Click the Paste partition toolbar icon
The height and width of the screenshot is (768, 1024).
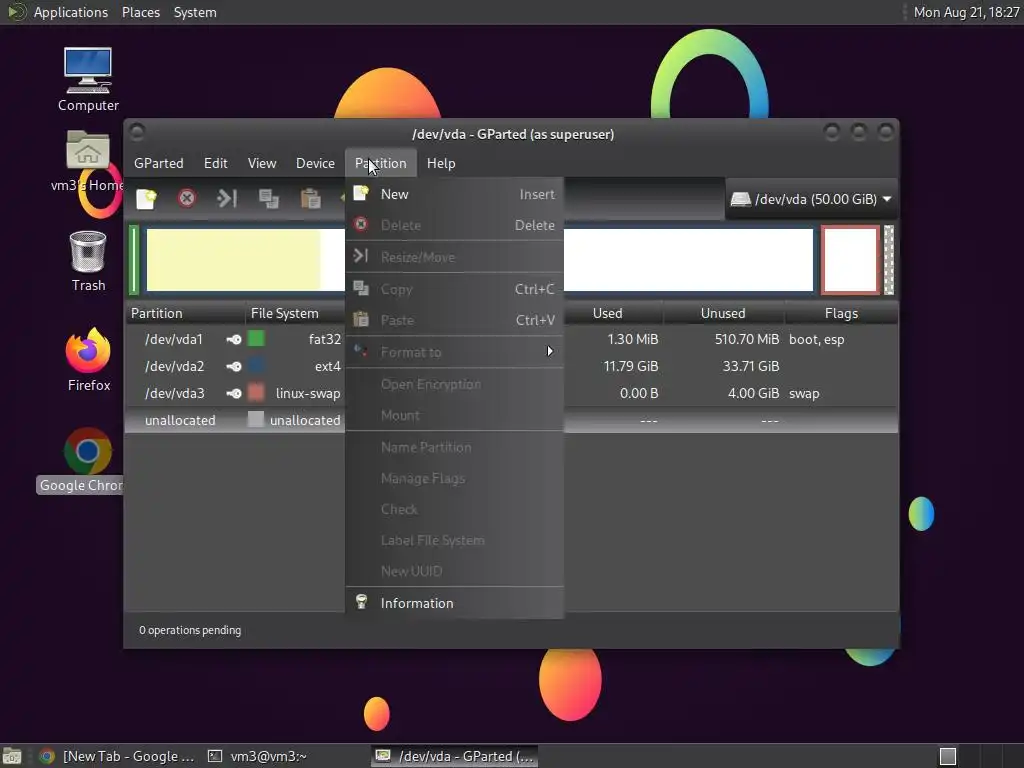pos(310,199)
